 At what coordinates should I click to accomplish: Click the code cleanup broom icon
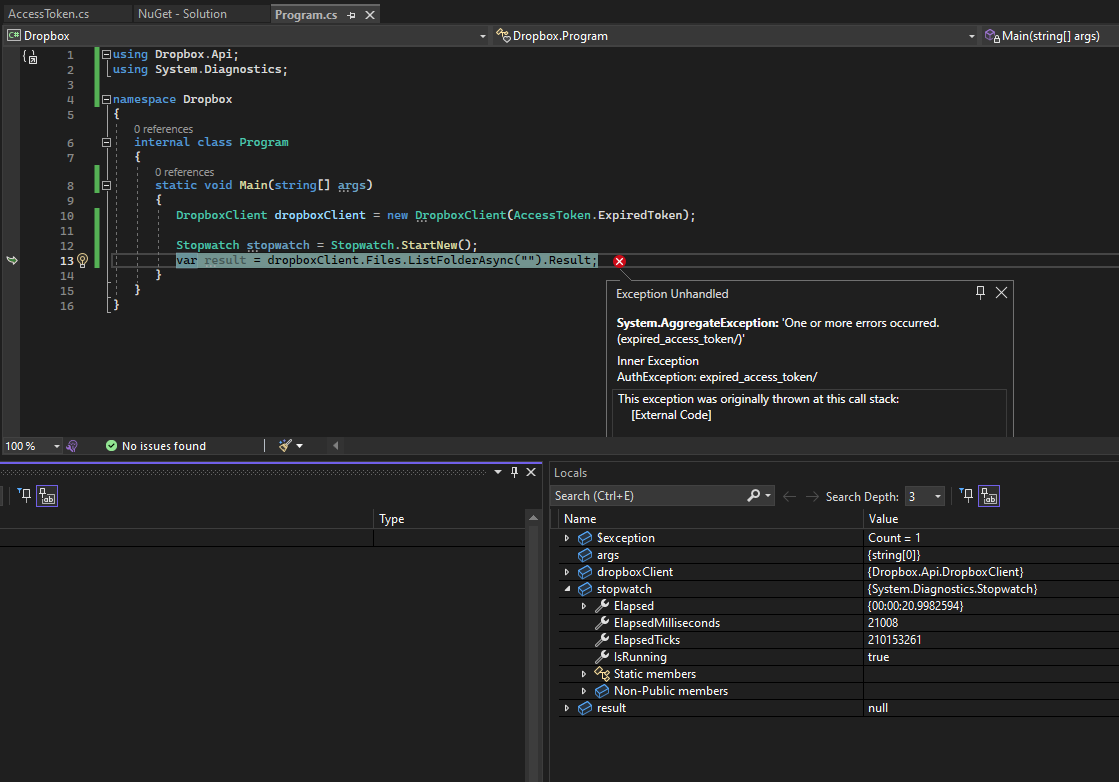click(x=285, y=446)
